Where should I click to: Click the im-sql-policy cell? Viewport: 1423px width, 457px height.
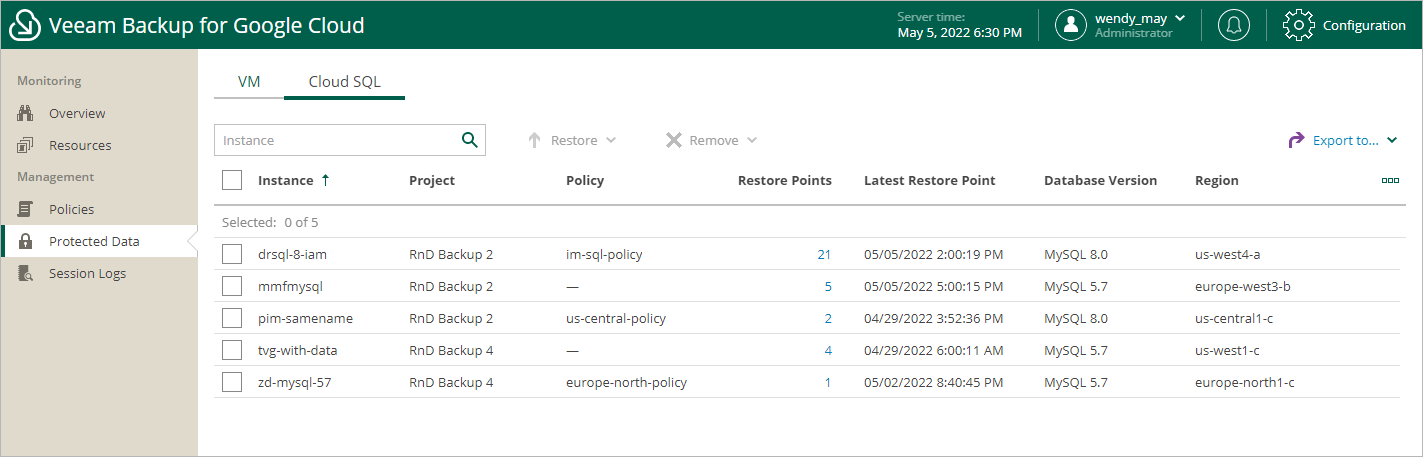(x=604, y=254)
